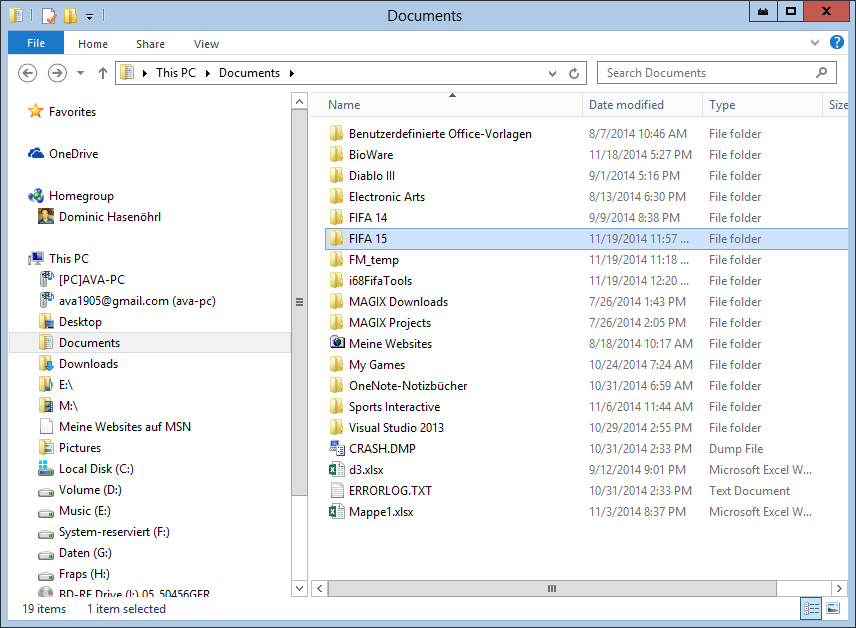Refresh the Documents folder view
The width and height of the screenshot is (856, 628).
(574, 73)
